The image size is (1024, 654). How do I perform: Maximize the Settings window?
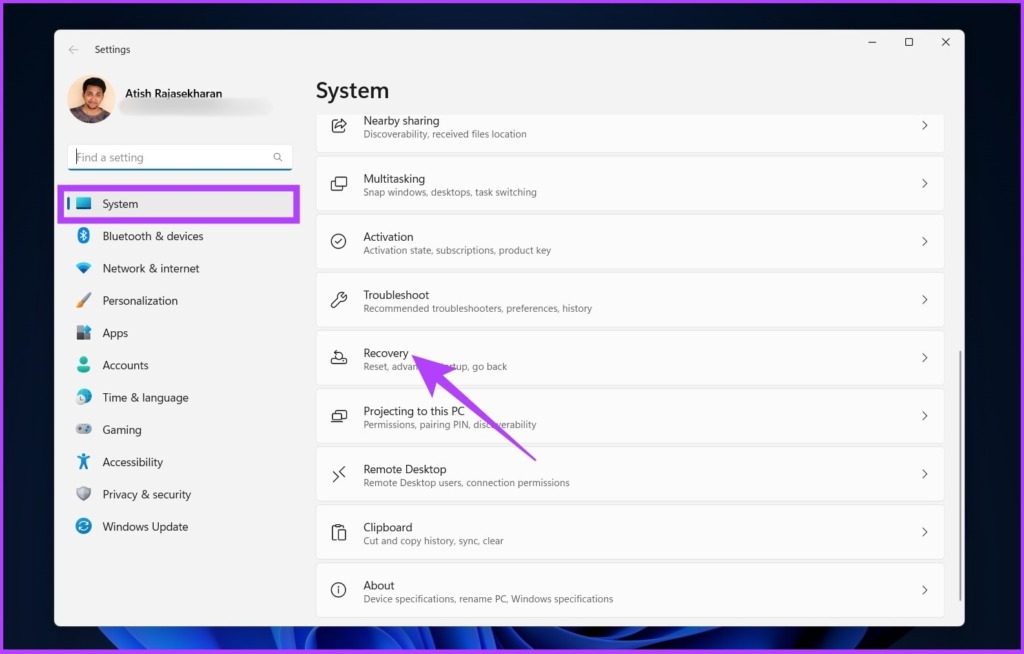point(909,42)
